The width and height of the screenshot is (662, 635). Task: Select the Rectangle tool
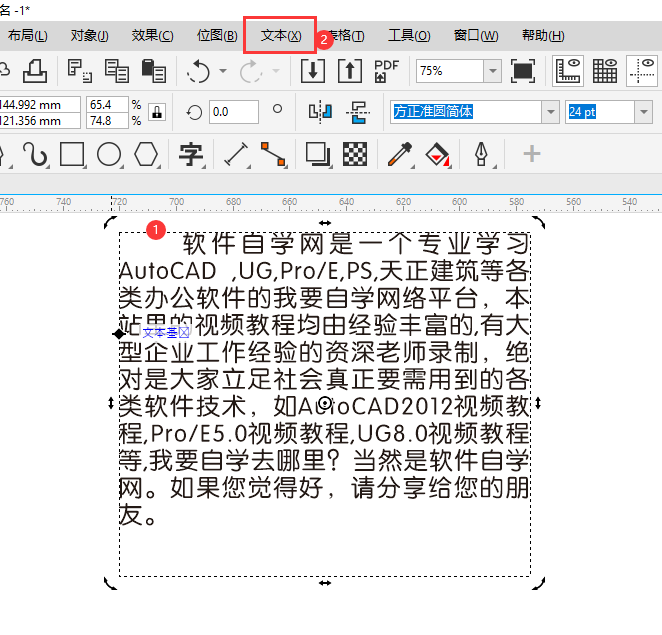click(72, 154)
